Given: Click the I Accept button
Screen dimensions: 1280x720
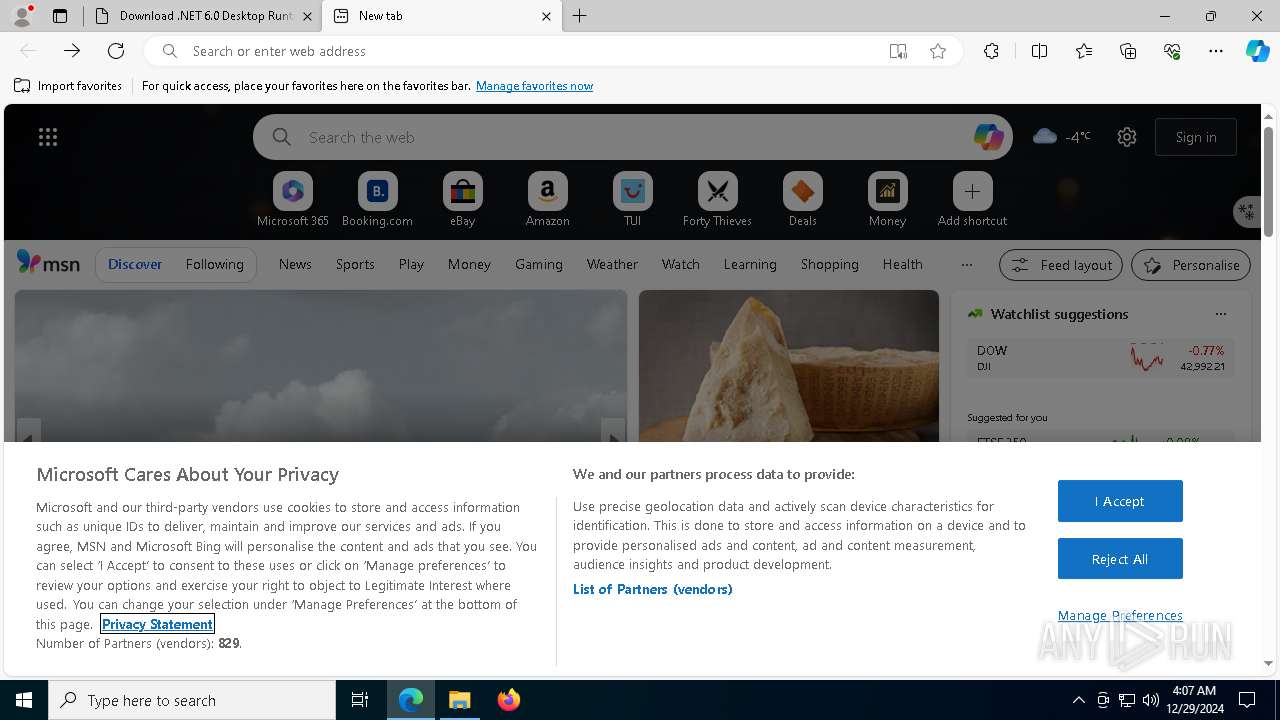Looking at the screenshot, I should pyautogui.click(x=1120, y=501).
